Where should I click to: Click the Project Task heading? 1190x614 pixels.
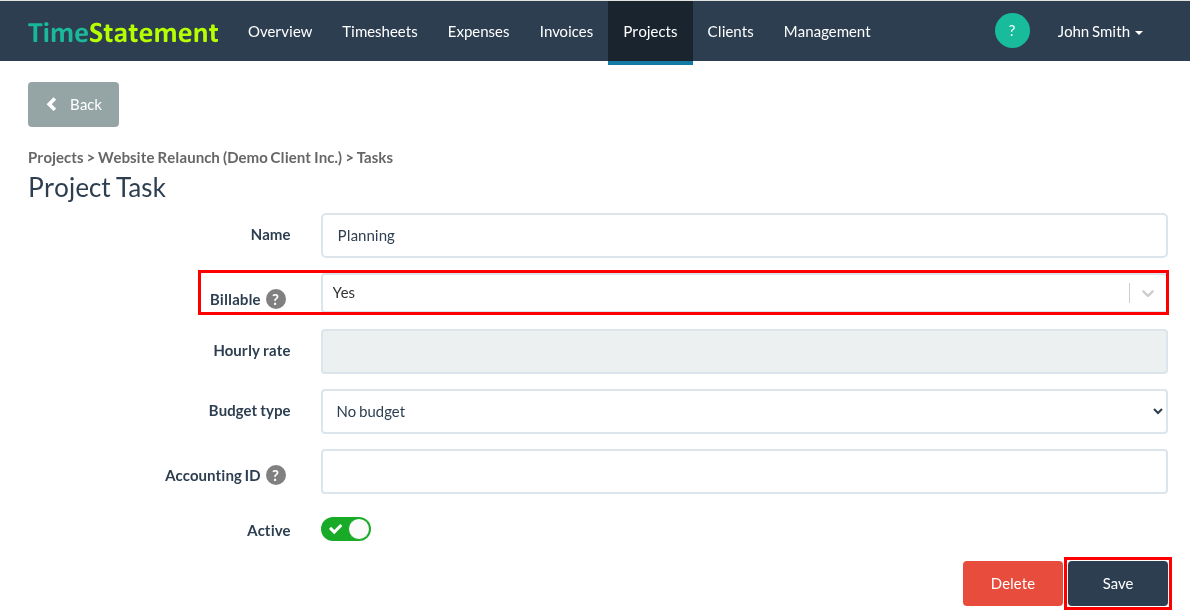coord(96,187)
